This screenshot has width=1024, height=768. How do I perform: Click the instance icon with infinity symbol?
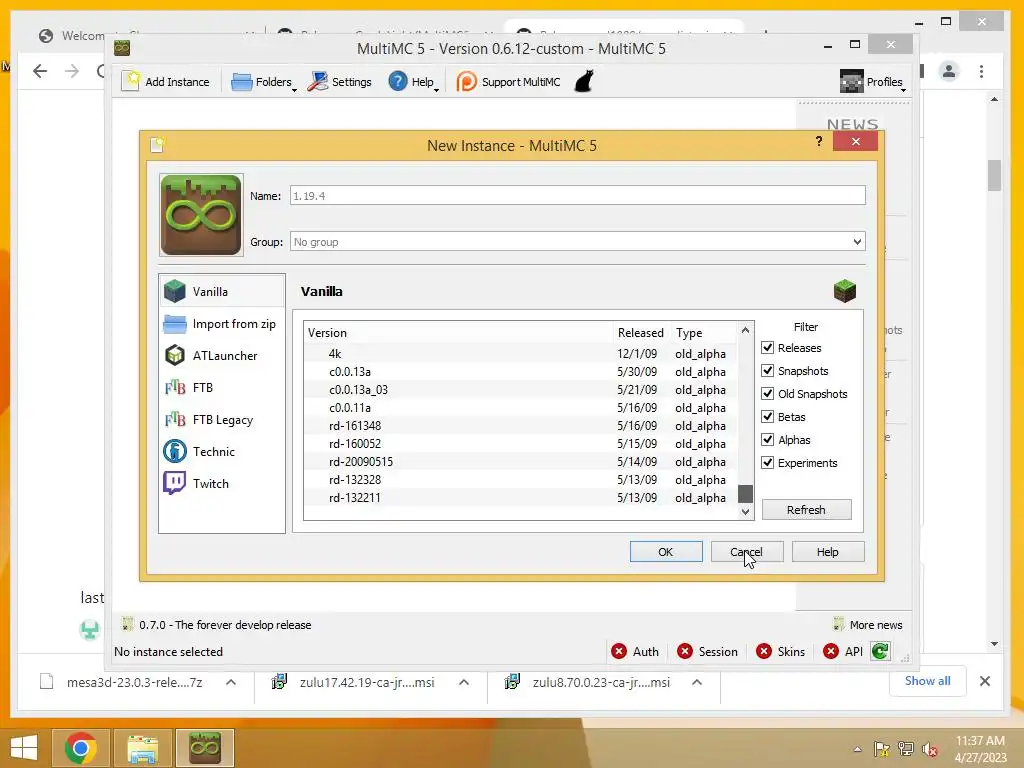coord(201,215)
